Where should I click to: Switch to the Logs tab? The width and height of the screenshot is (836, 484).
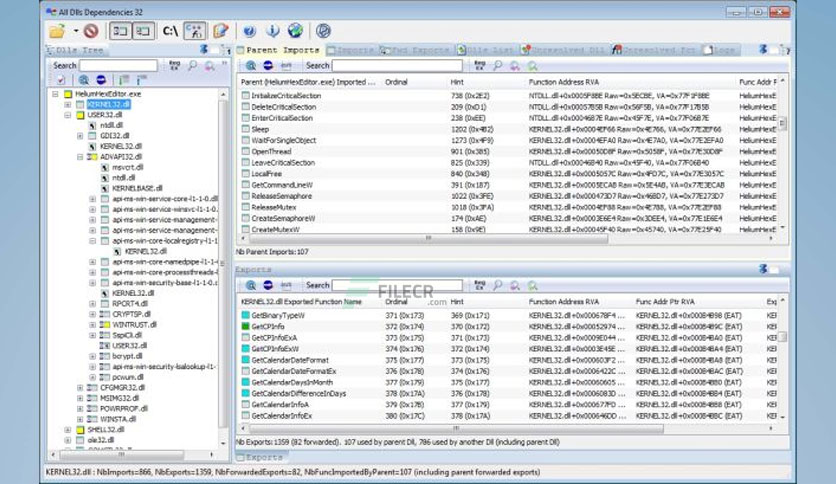720,50
